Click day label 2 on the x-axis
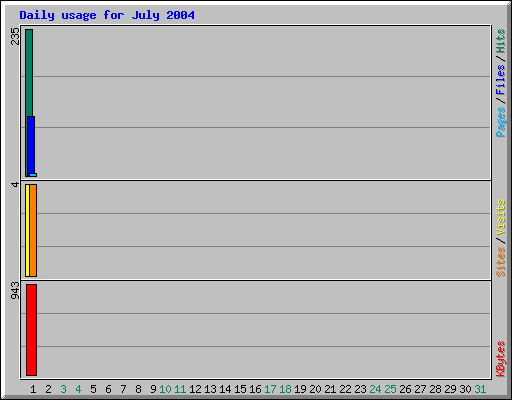Screen dimensions: 512x400 48,389
